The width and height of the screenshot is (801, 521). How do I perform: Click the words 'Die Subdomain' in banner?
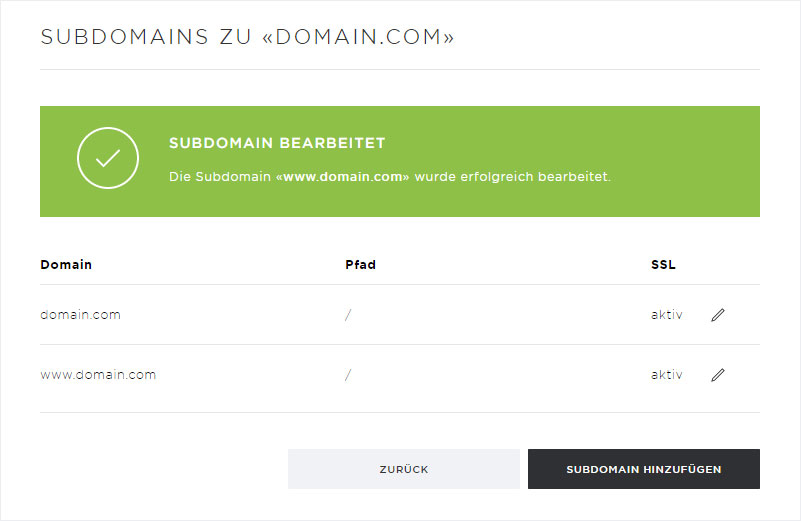tap(220, 177)
